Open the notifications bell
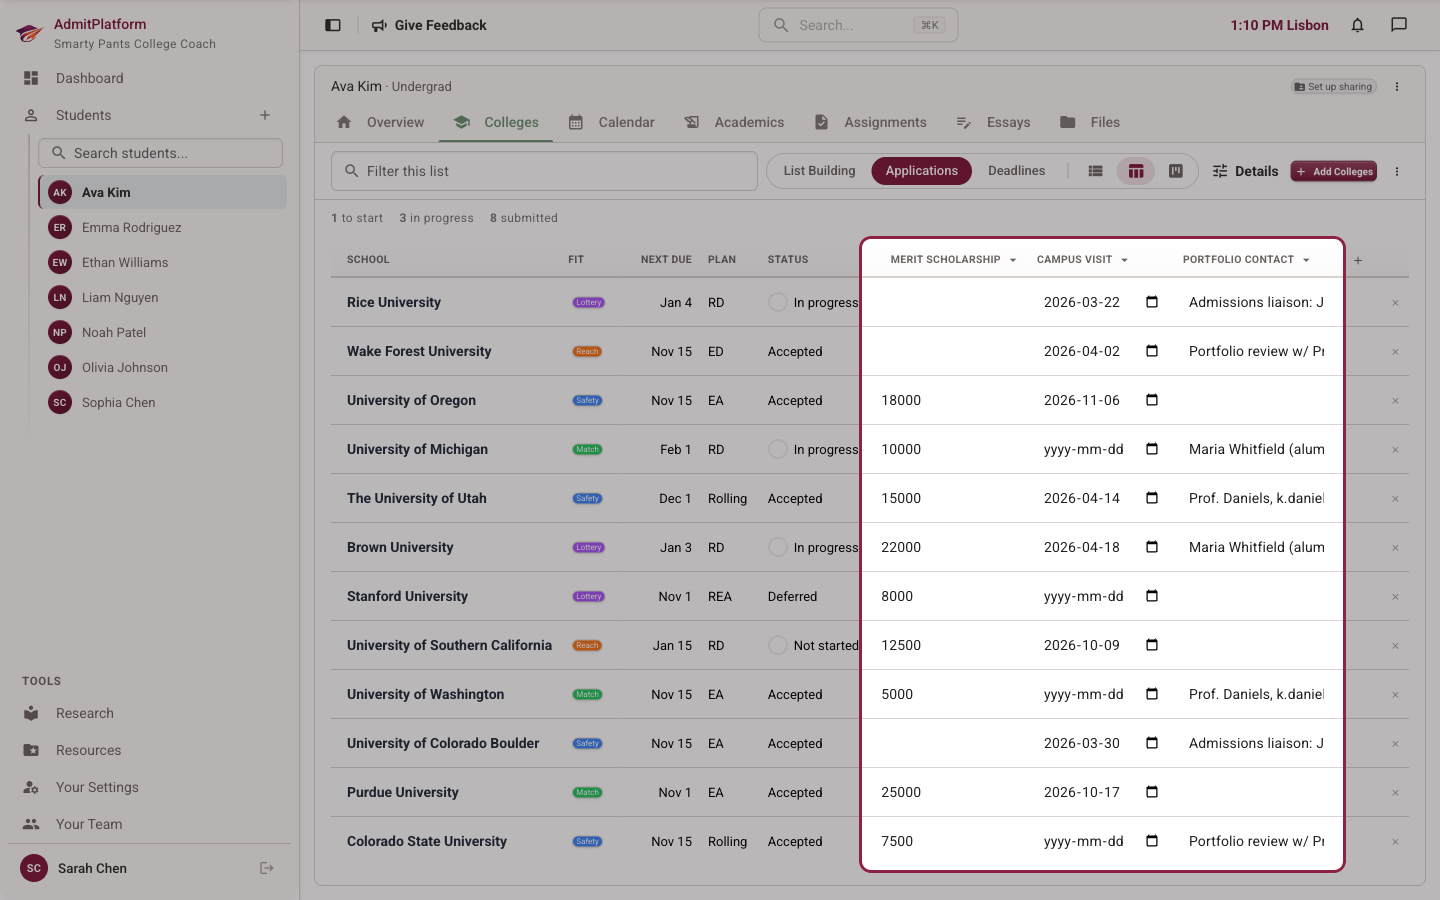This screenshot has width=1440, height=900. pyautogui.click(x=1357, y=25)
